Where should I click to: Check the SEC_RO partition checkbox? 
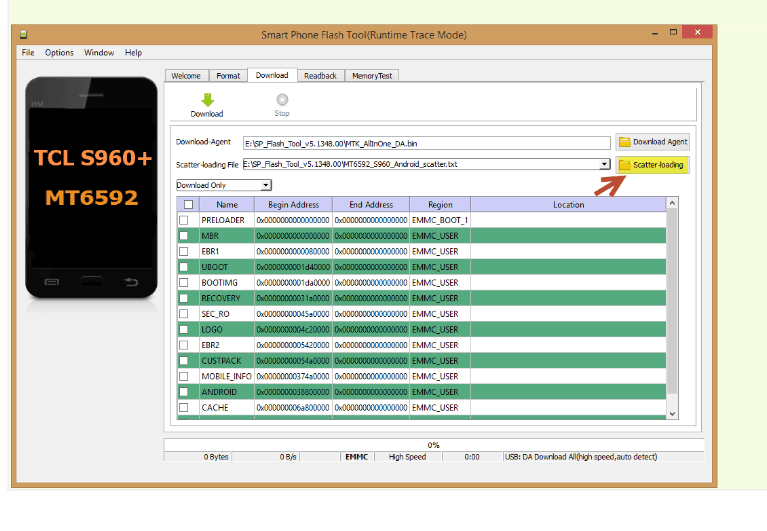pos(183,314)
